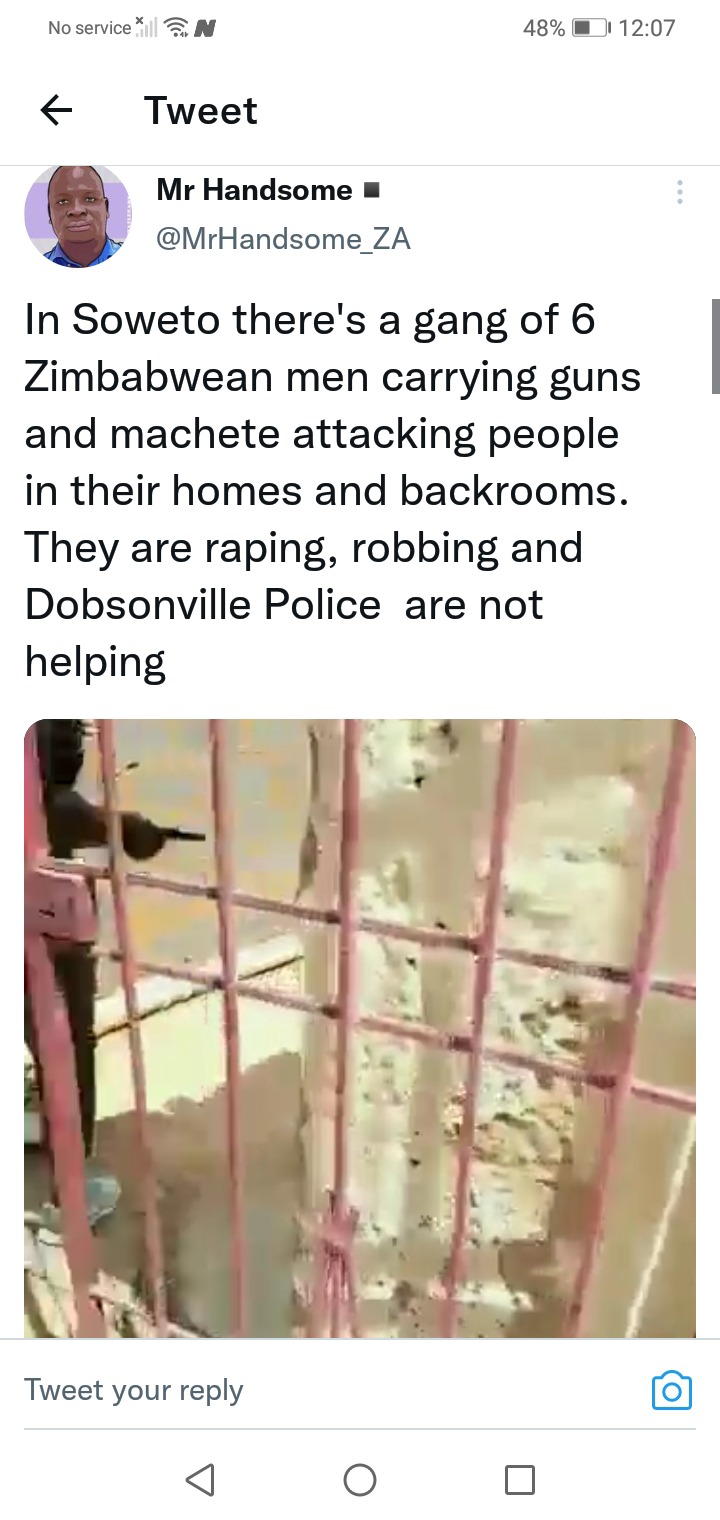The image size is (720, 1520).
Task: Play the attached video of the gate
Action: pos(360,1028)
